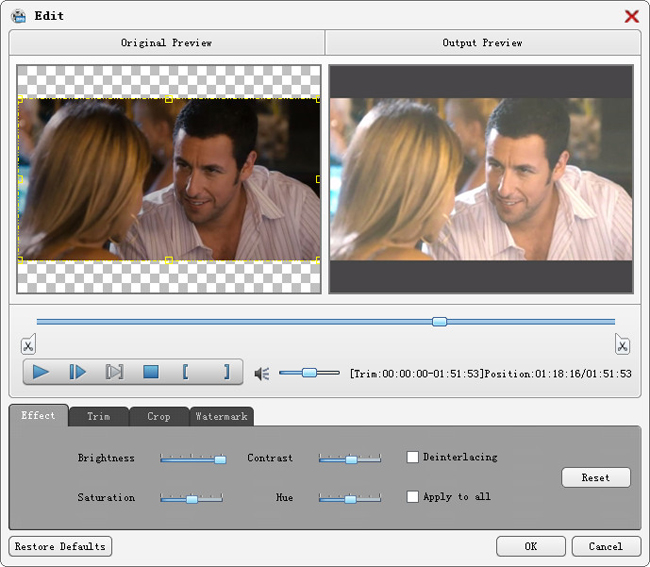Set trim start with left bracket
Screen dimensions: 650x567
point(185,372)
